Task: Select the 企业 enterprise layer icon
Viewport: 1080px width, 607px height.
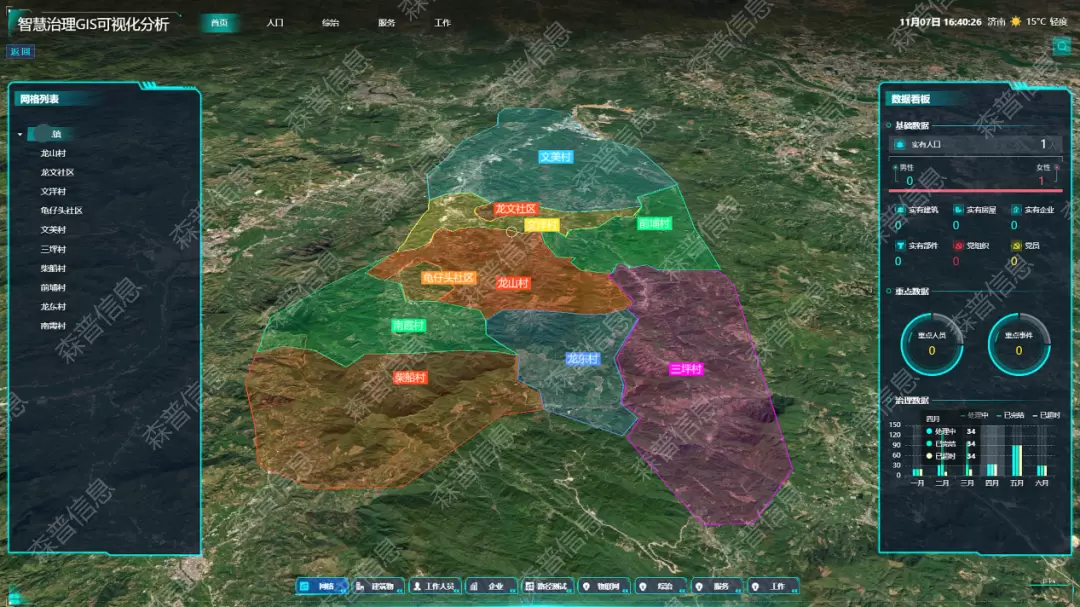Action: [x=473, y=586]
